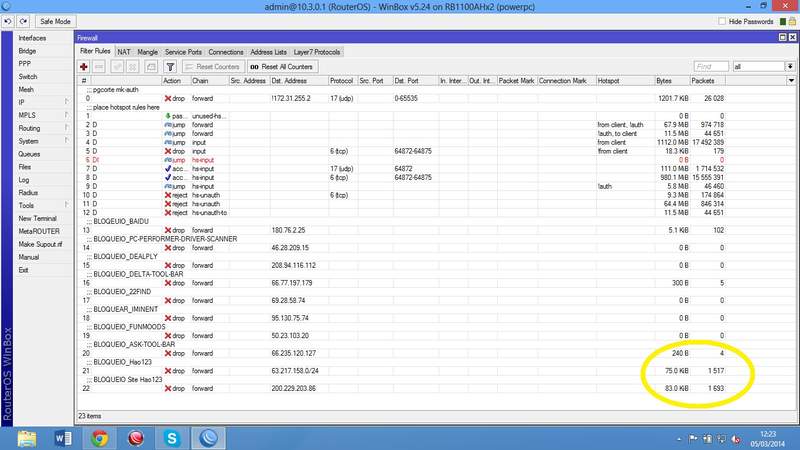
Task: Open Mesh in the sidebar
Action: click(26, 89)
